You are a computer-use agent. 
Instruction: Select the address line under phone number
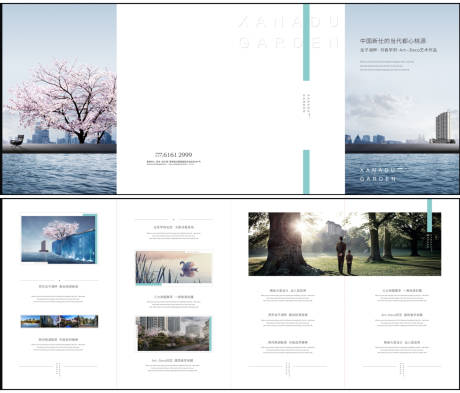point(173,163)
